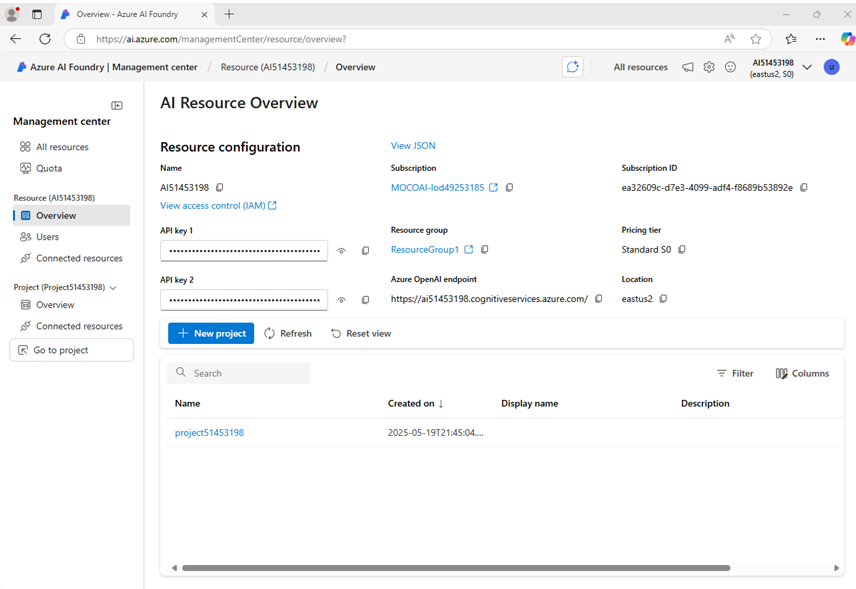
Task: Click the horizontal scrollbar of the table
Action: (x=456, y=568)
